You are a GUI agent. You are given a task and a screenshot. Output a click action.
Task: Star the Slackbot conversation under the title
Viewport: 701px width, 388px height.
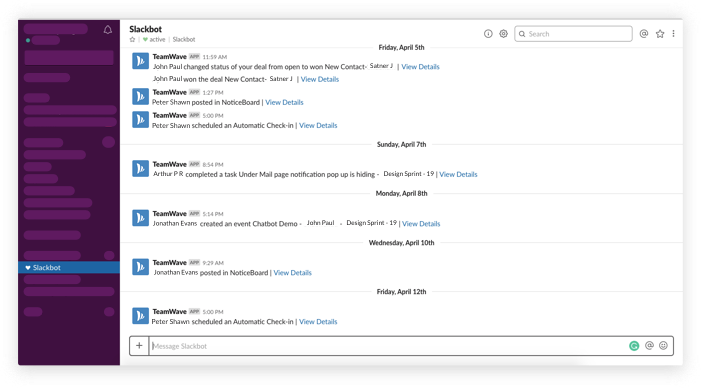[132, 40]
